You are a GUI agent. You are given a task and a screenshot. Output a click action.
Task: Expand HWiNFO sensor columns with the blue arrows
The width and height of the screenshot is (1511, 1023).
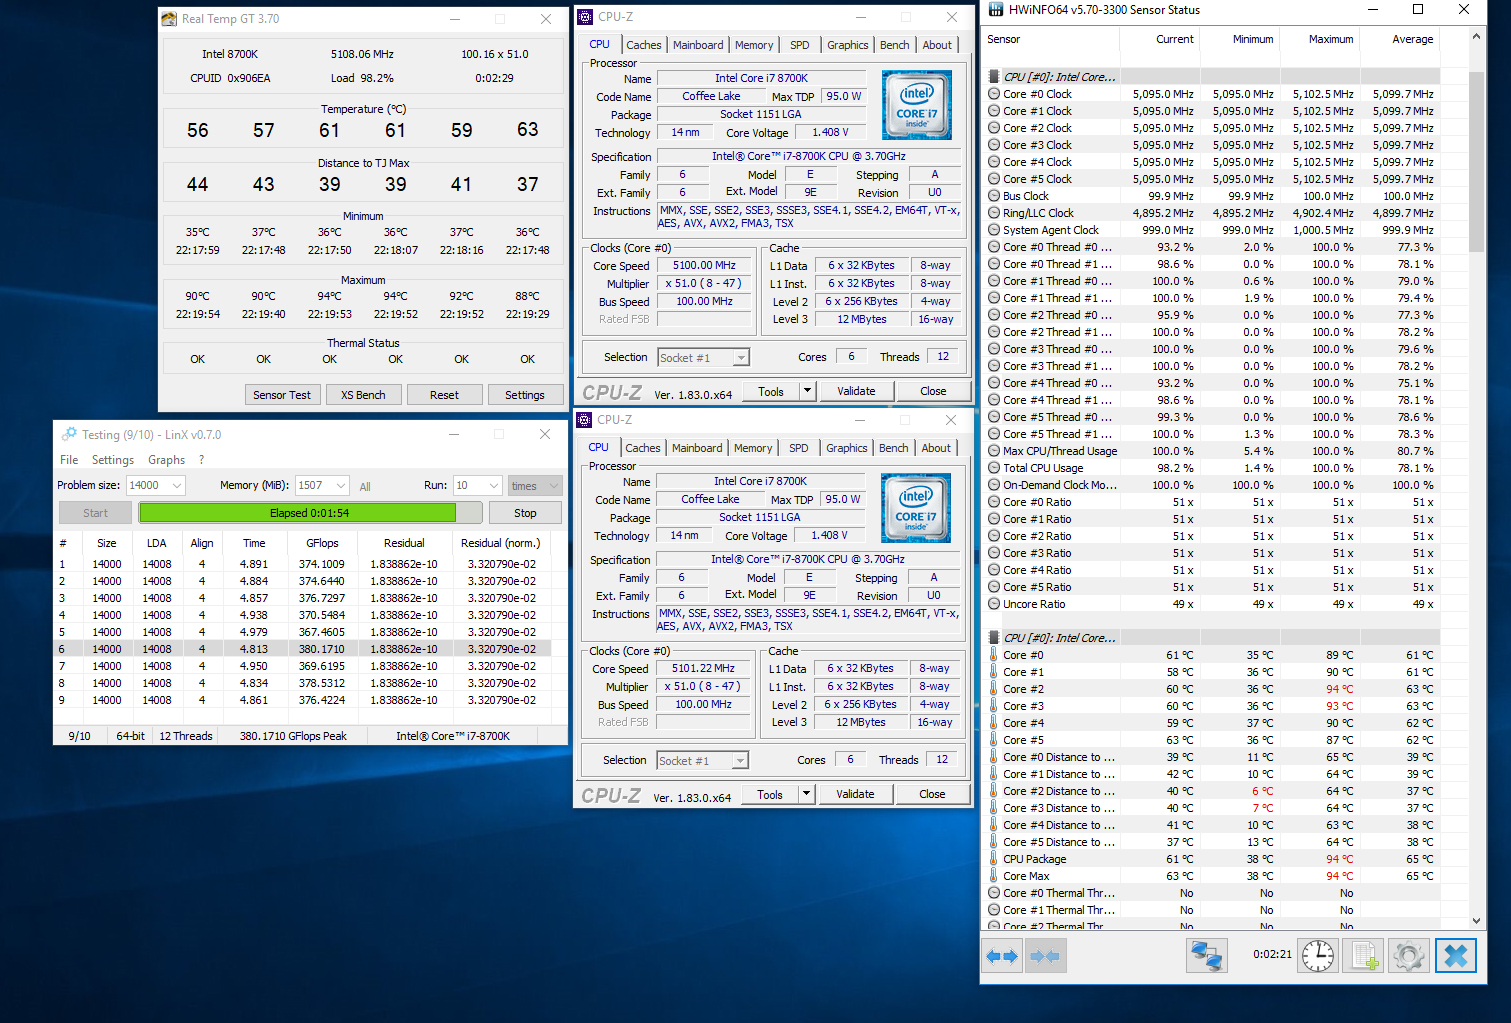(x=1002, y=956)
